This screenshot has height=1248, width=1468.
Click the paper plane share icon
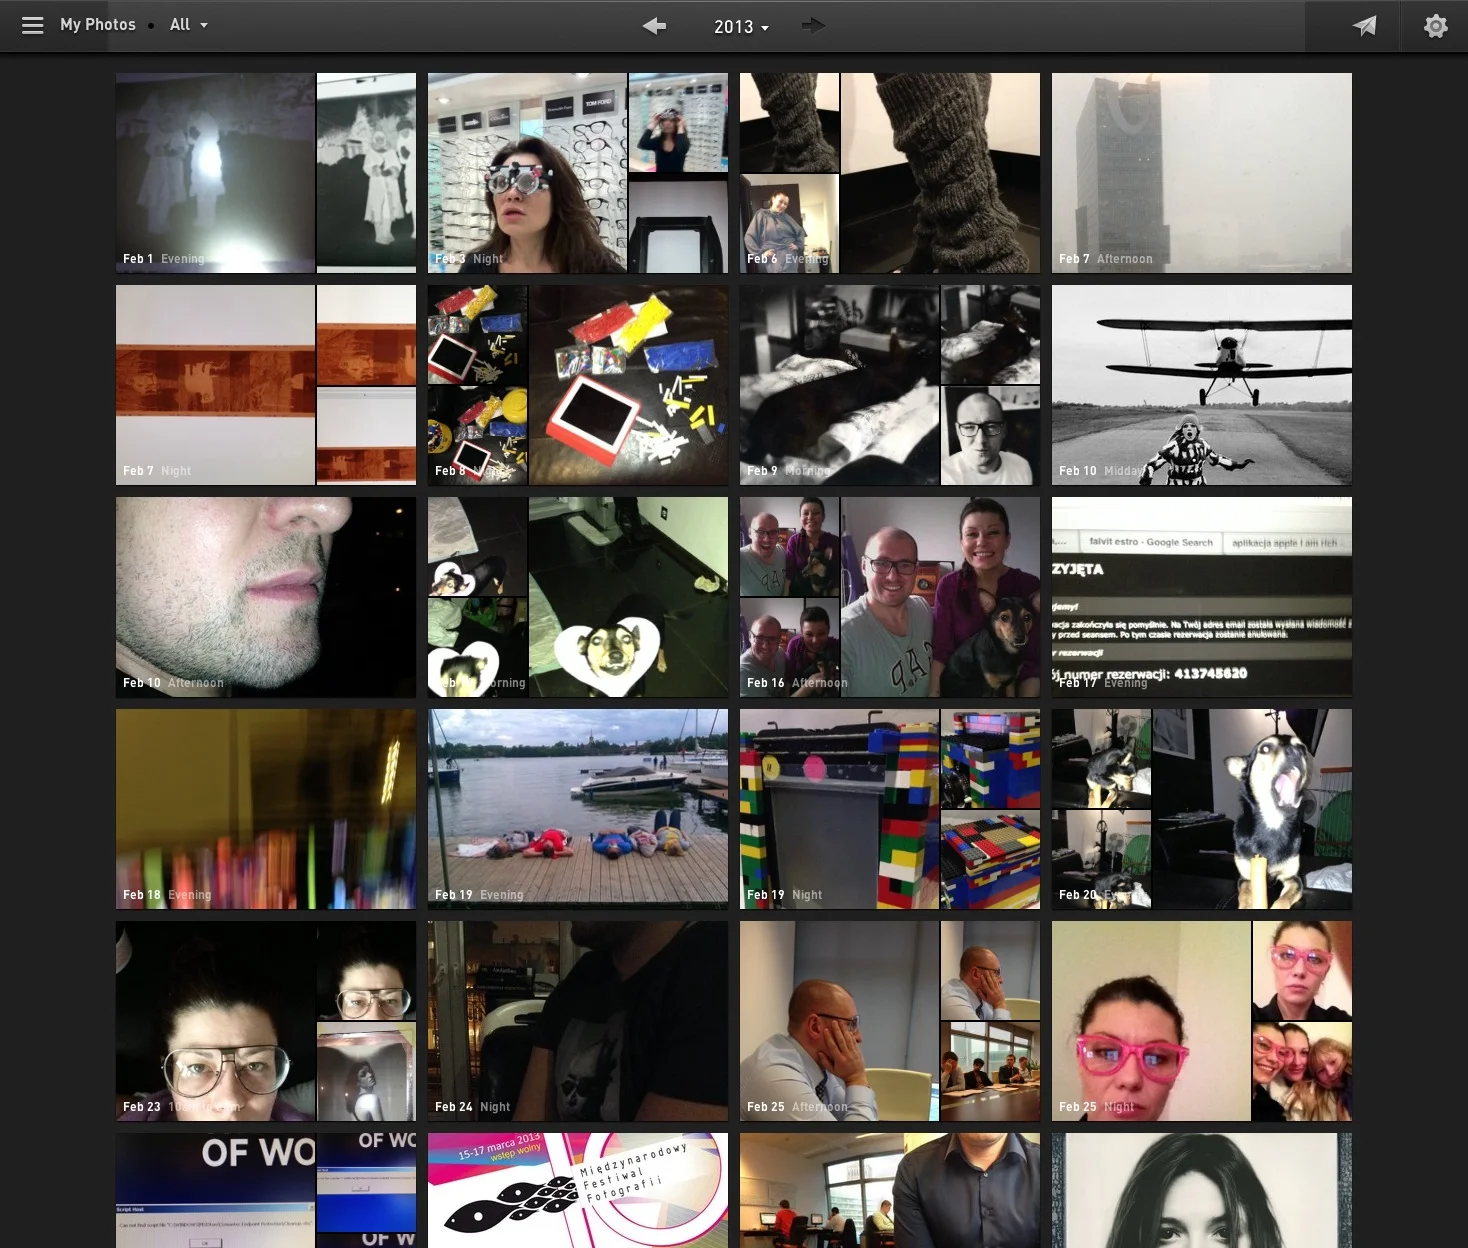1365,26
